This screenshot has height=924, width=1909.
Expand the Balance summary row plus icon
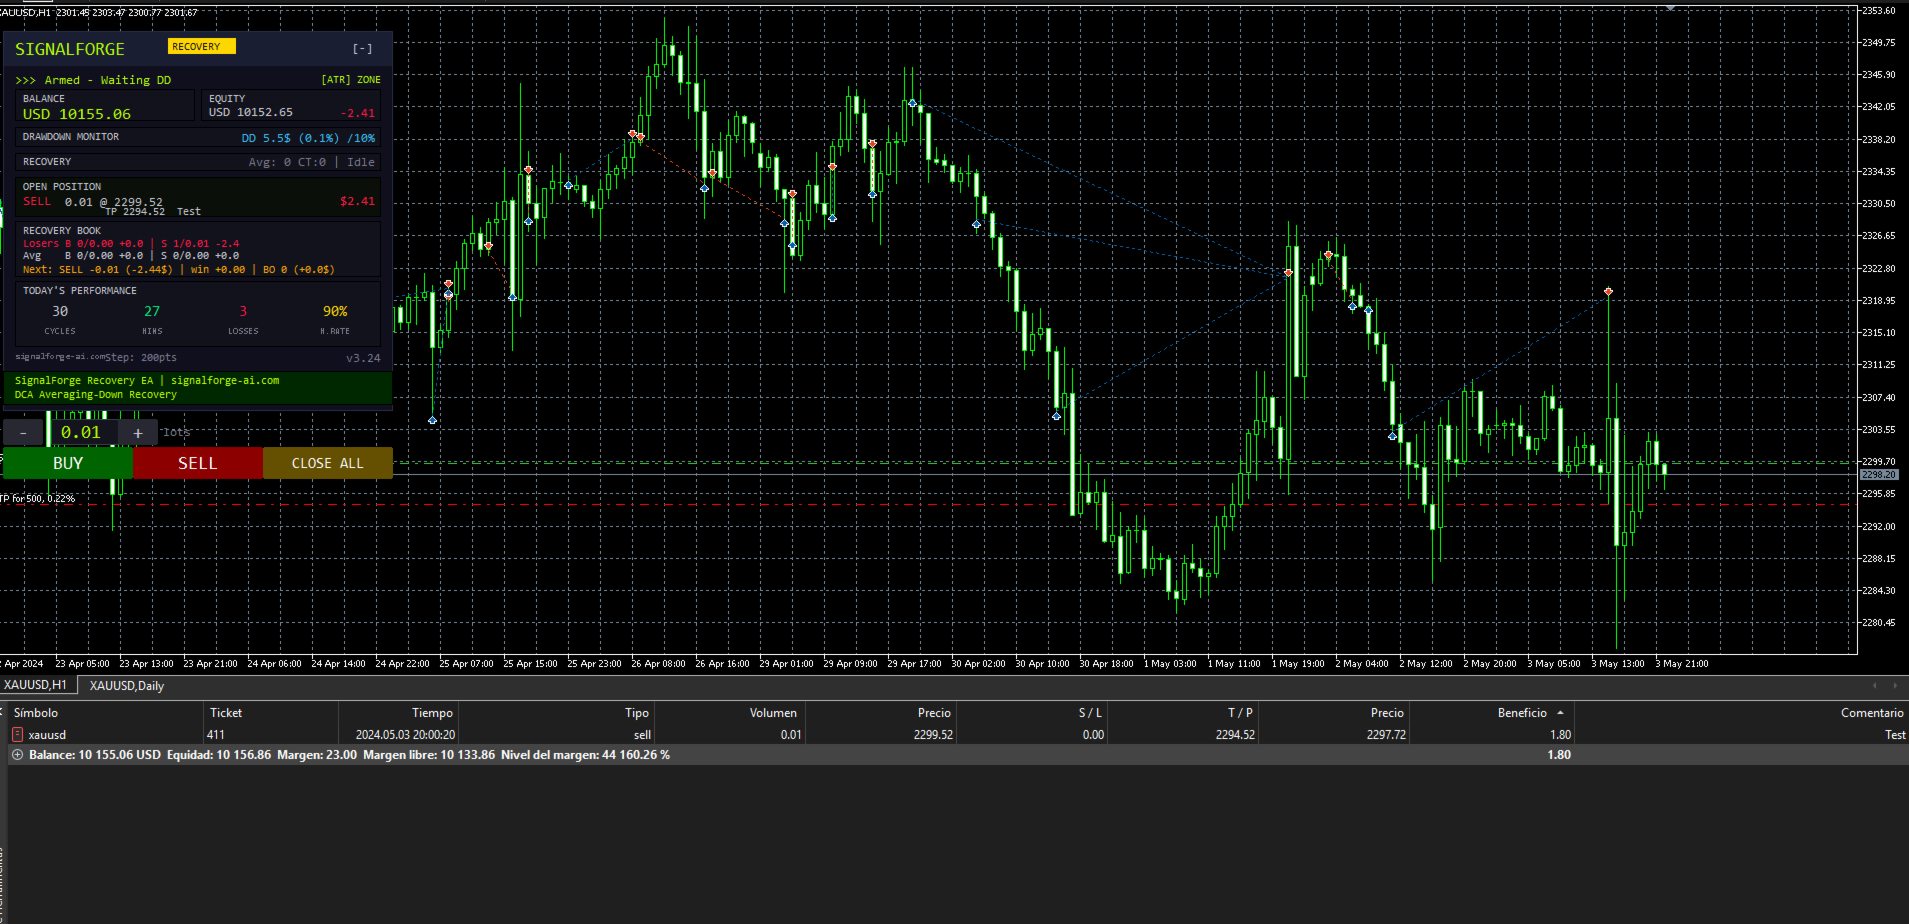click(x=17, y=755)
